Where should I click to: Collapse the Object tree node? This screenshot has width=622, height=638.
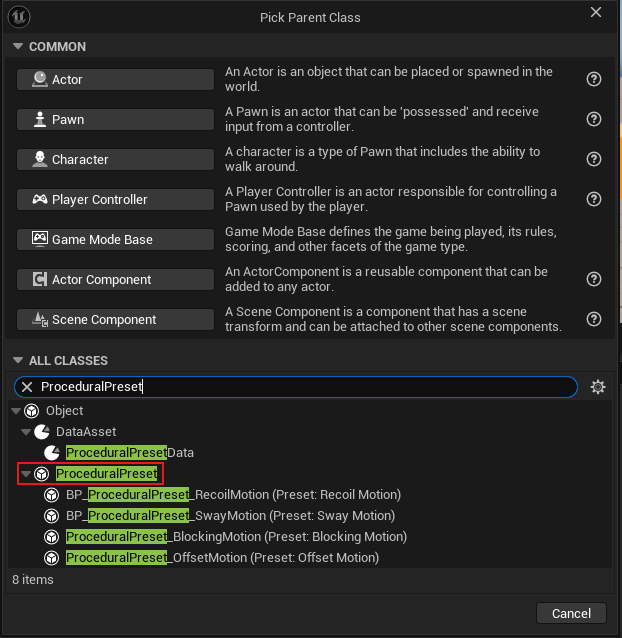coord(15,411)
